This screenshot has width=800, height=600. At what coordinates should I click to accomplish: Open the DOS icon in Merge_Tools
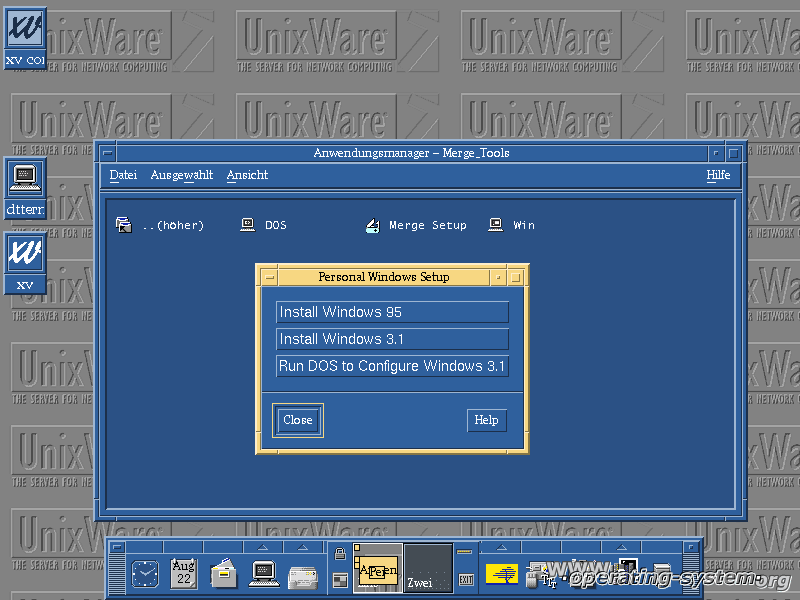[x=248, y=224]
